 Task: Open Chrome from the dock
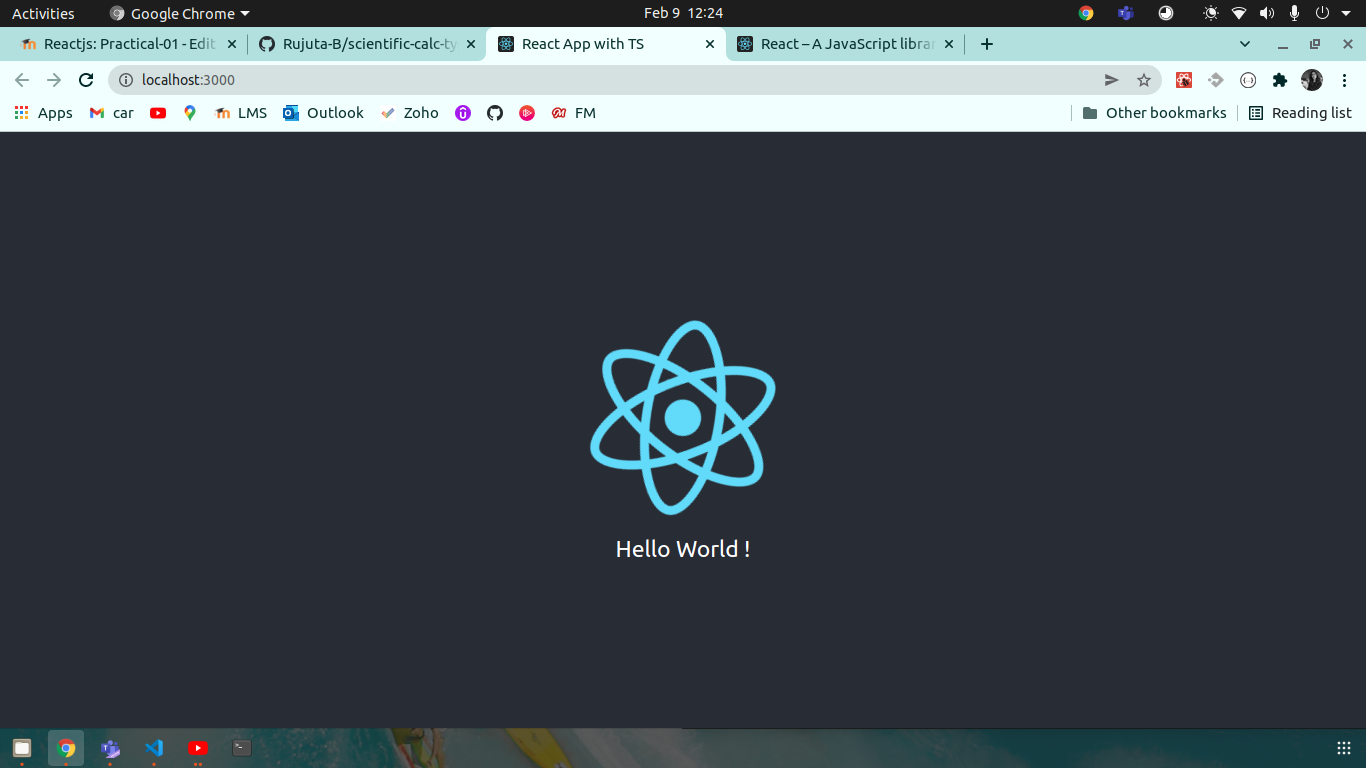[66, 748]
